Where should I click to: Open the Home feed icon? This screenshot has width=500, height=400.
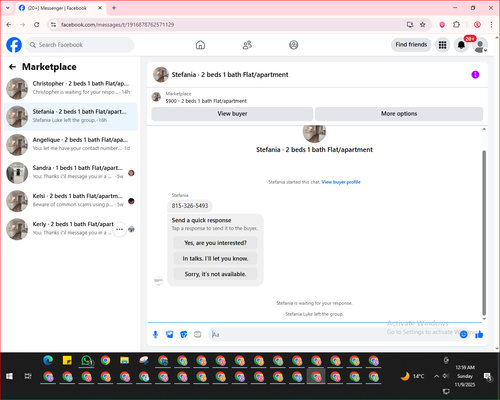coord(200,45)
